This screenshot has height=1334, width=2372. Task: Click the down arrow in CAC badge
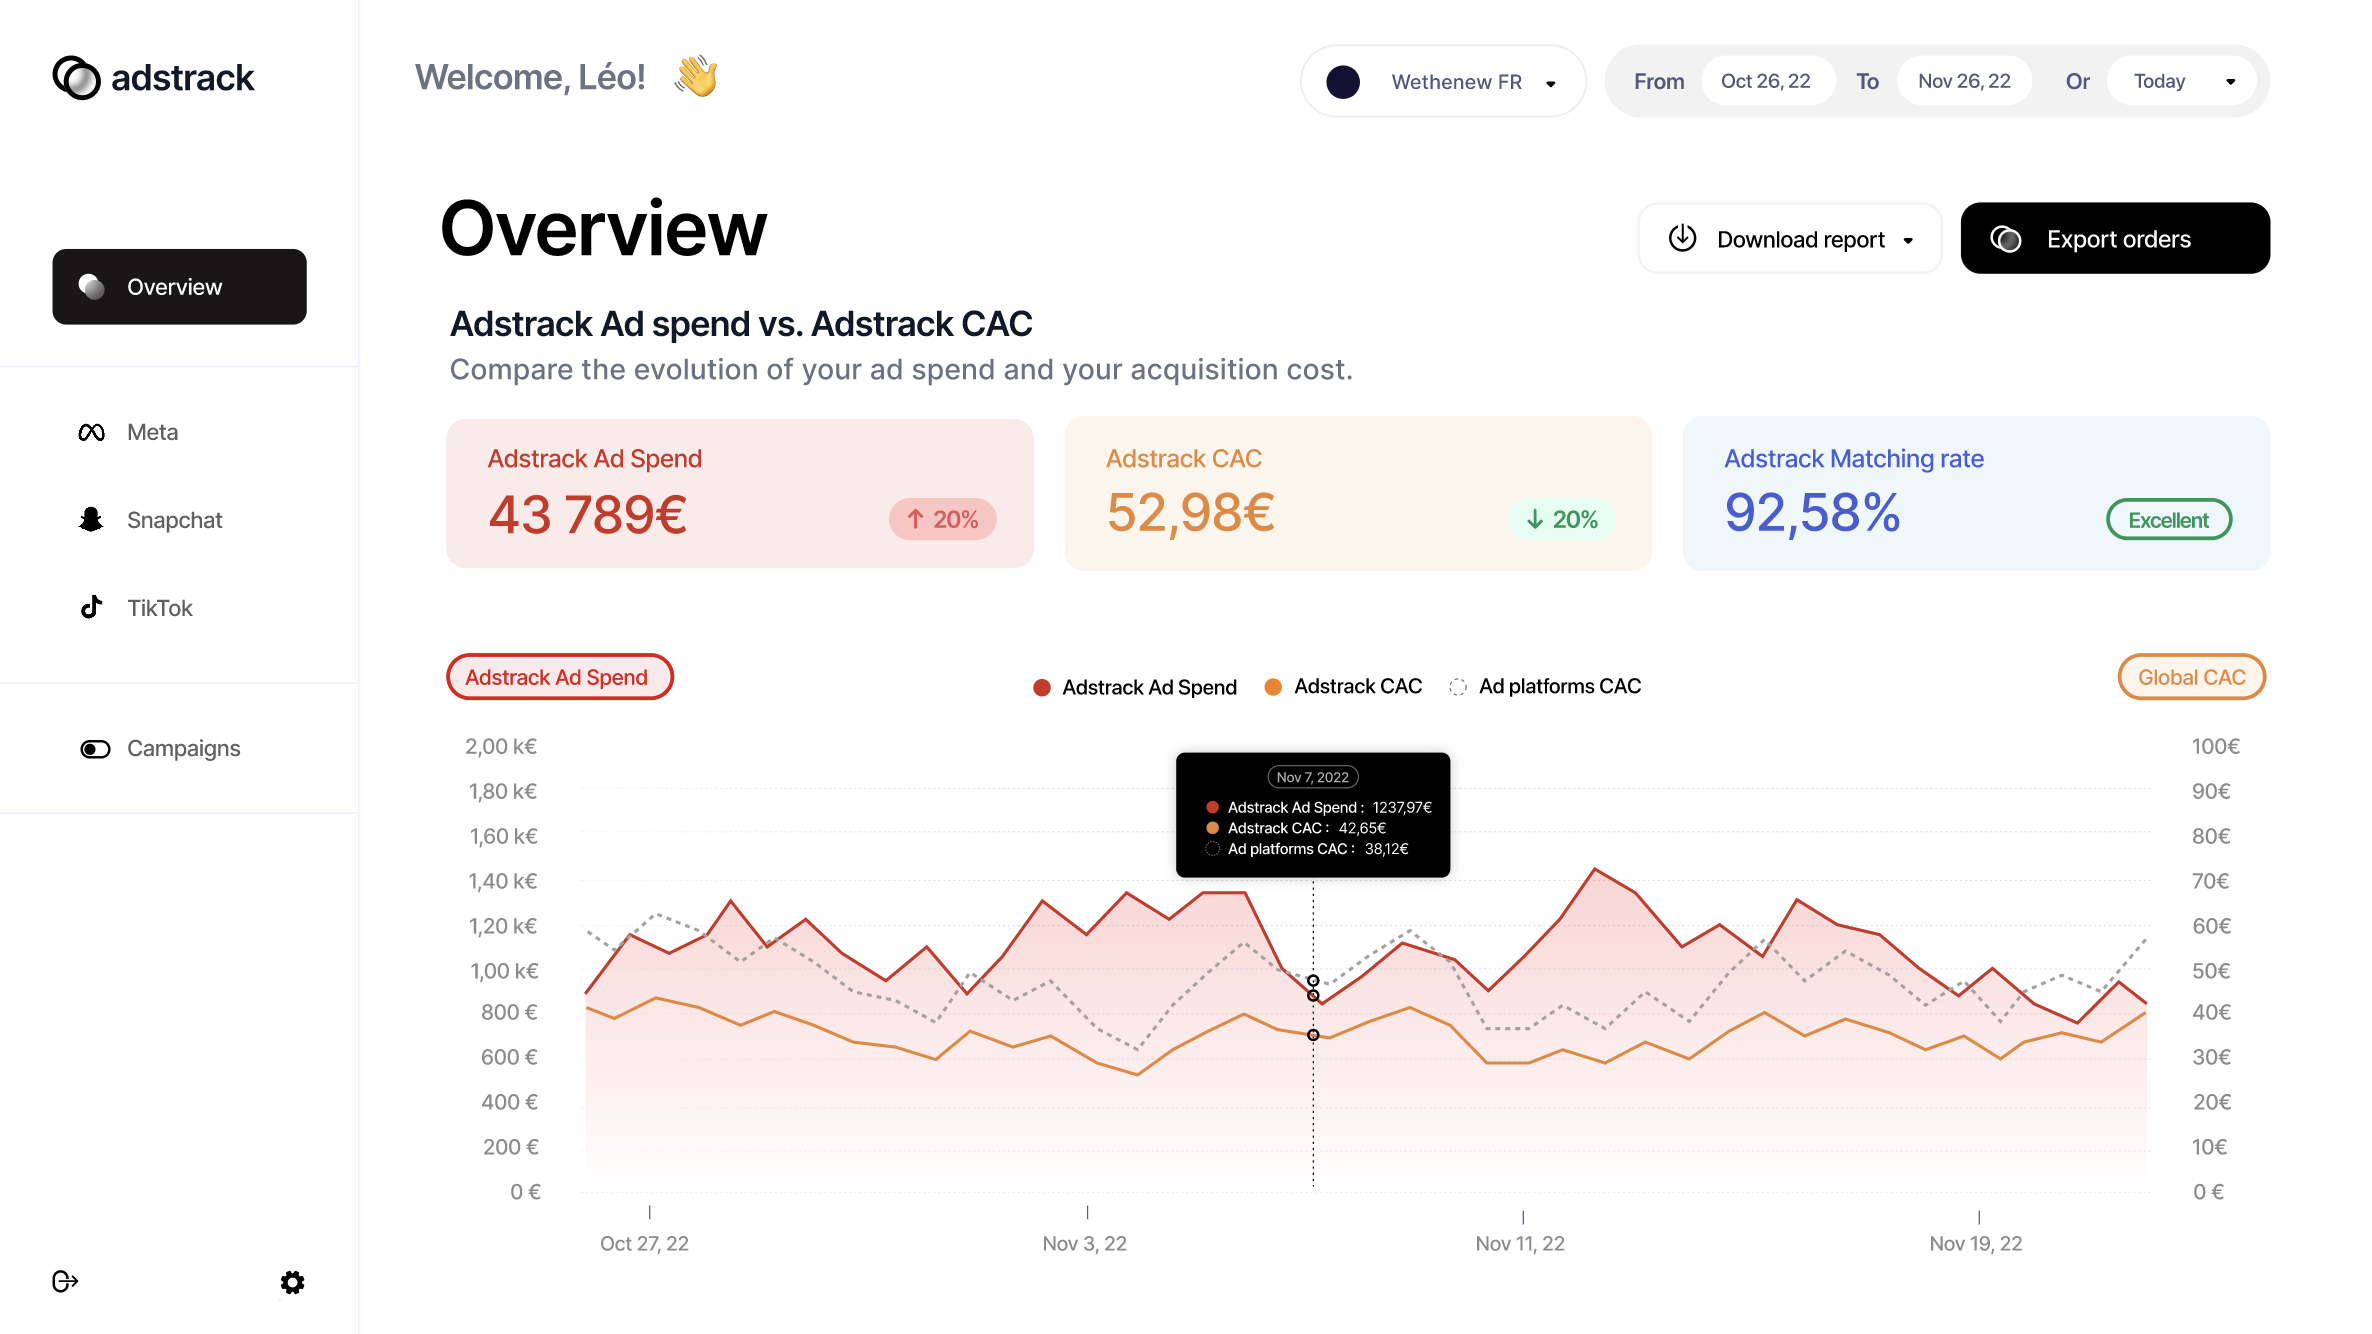1535,519
